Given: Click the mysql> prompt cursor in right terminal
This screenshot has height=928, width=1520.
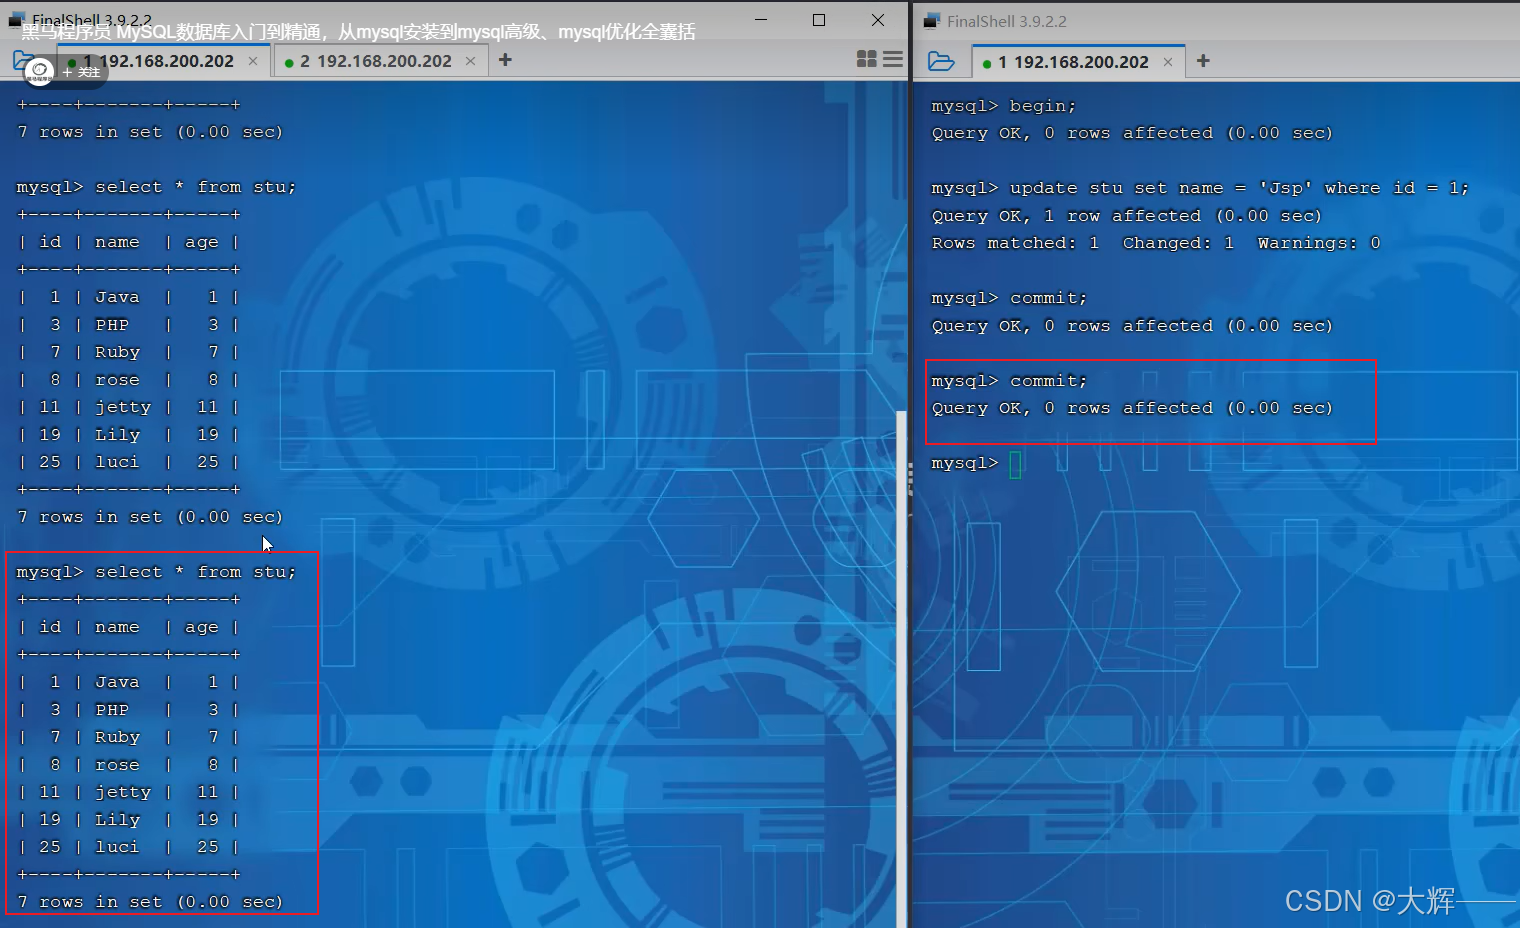Looking at the screenshot, I should pyautogui.click(x=1015, y=464).
